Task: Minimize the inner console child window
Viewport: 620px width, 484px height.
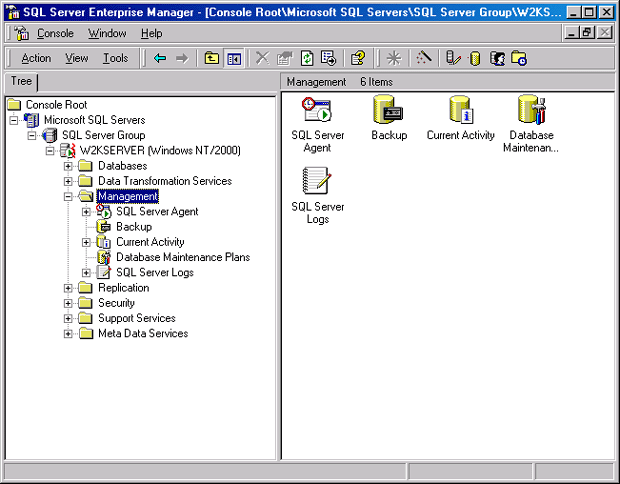Action: coord(571,32)
